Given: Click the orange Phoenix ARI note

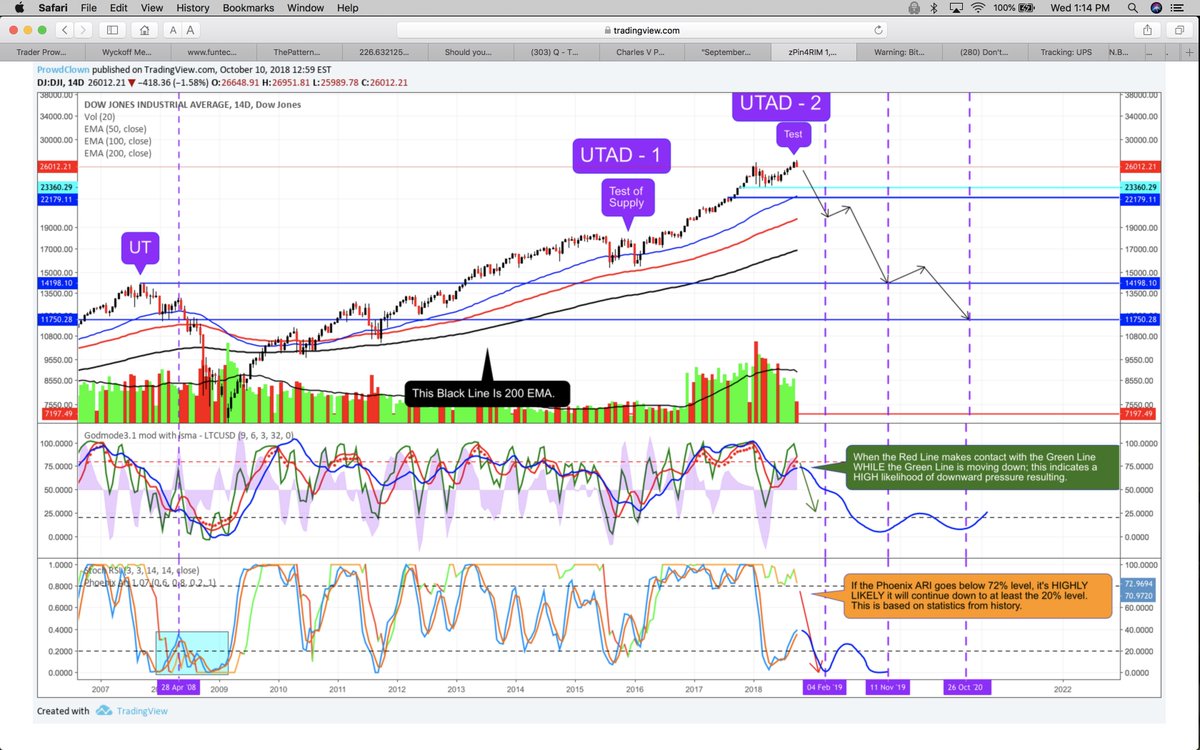Looking at the screenshot, I should click(976, 595).
